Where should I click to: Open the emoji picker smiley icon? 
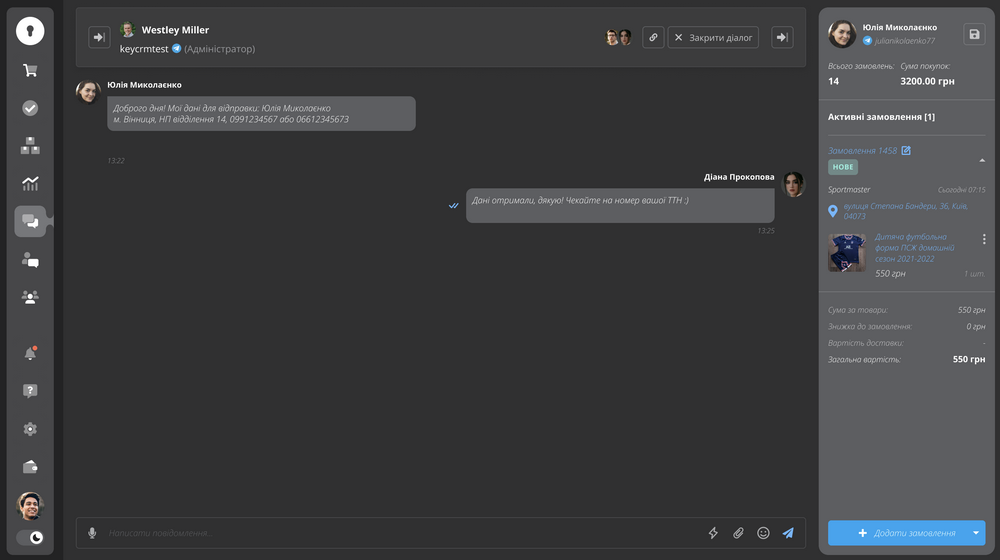click(x=763, y=533)
